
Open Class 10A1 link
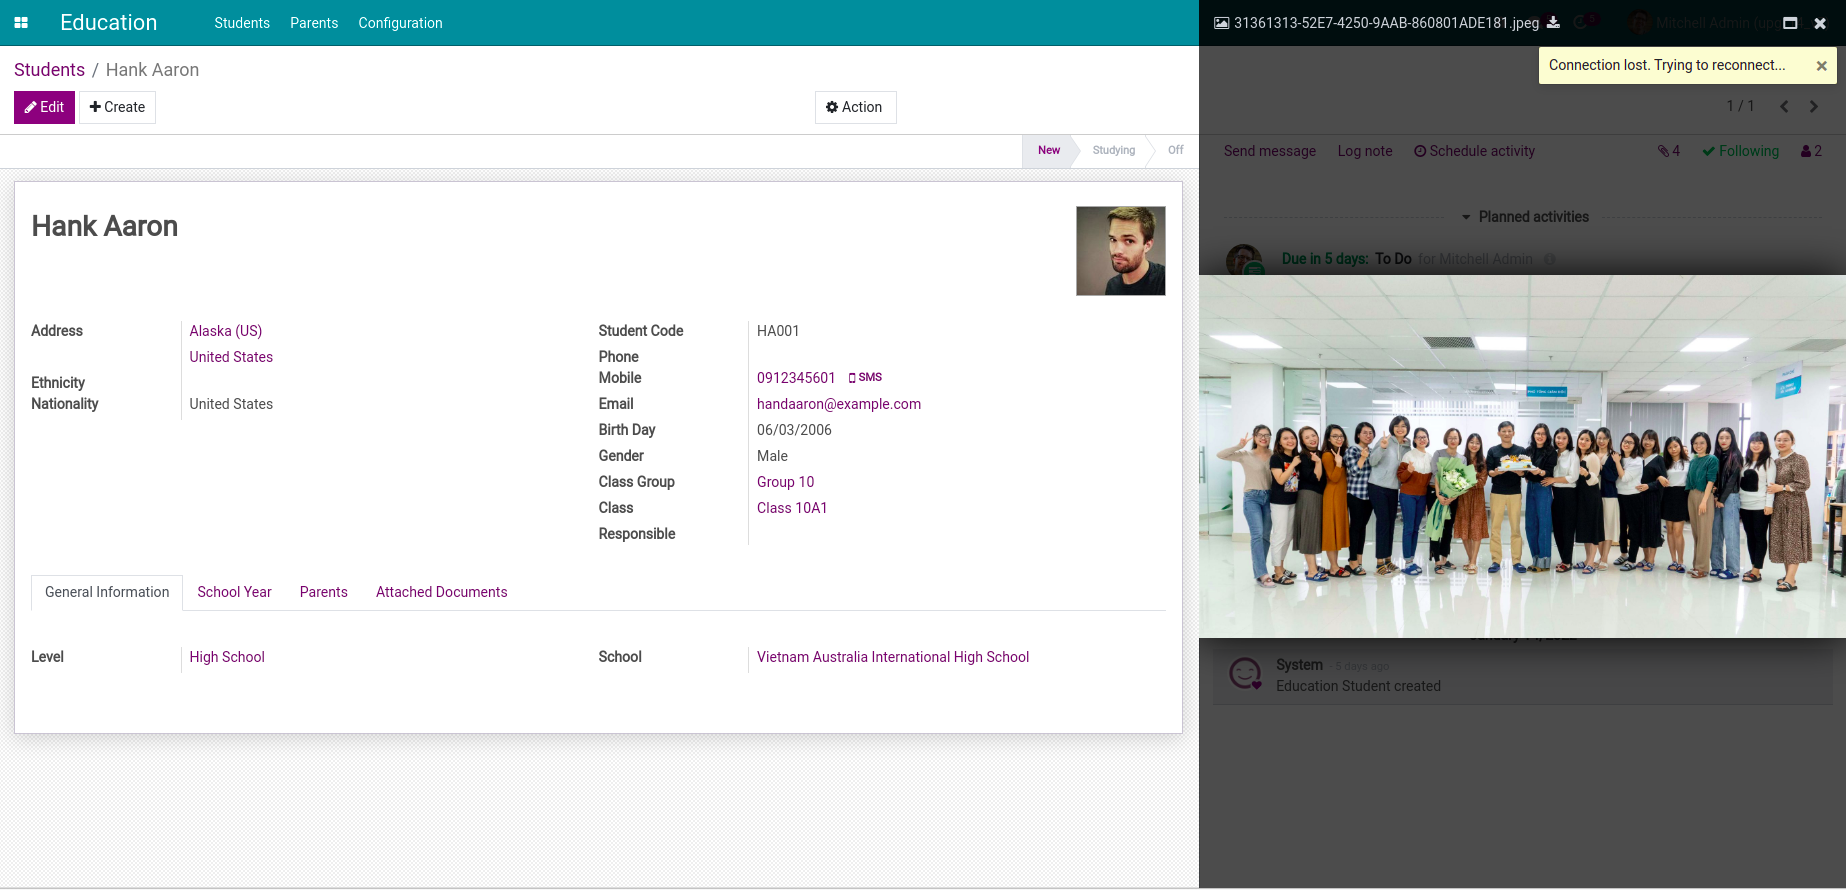pos(792,508)
